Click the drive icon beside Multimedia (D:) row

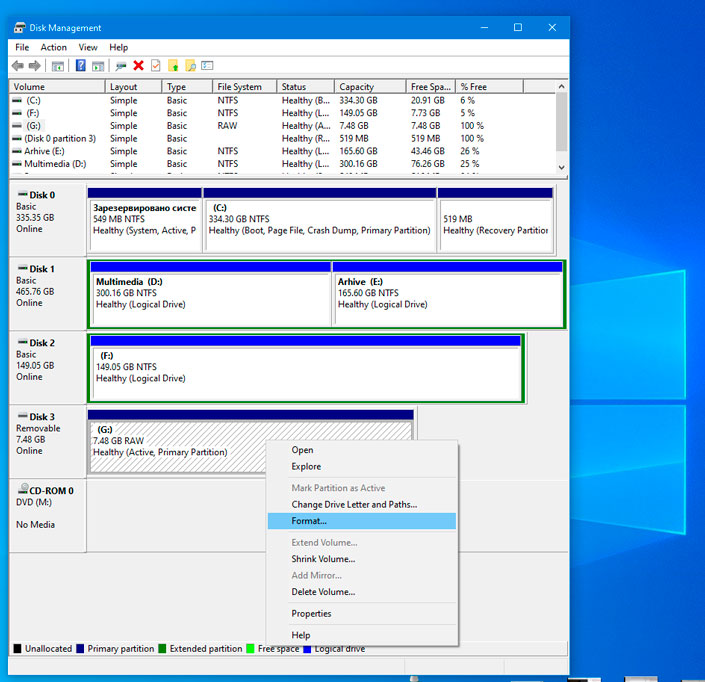pyautogui.click(x=17, y=164)
